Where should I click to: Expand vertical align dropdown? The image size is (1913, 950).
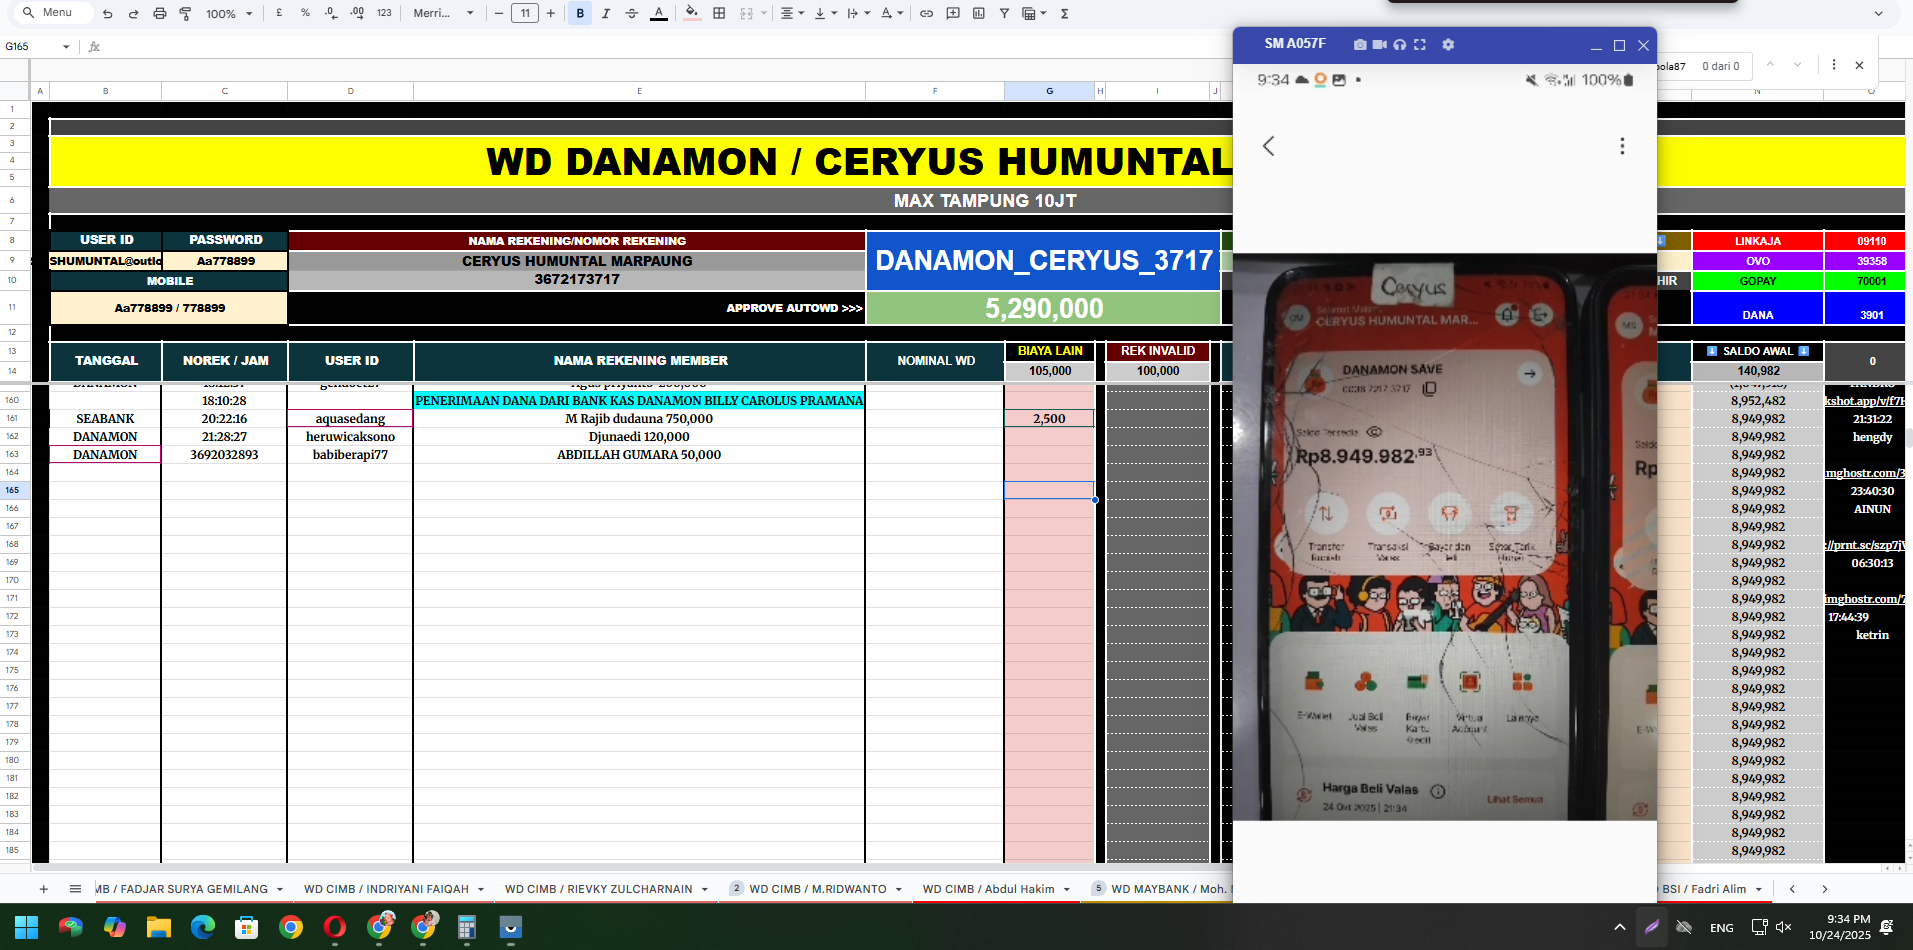(825, 13)
